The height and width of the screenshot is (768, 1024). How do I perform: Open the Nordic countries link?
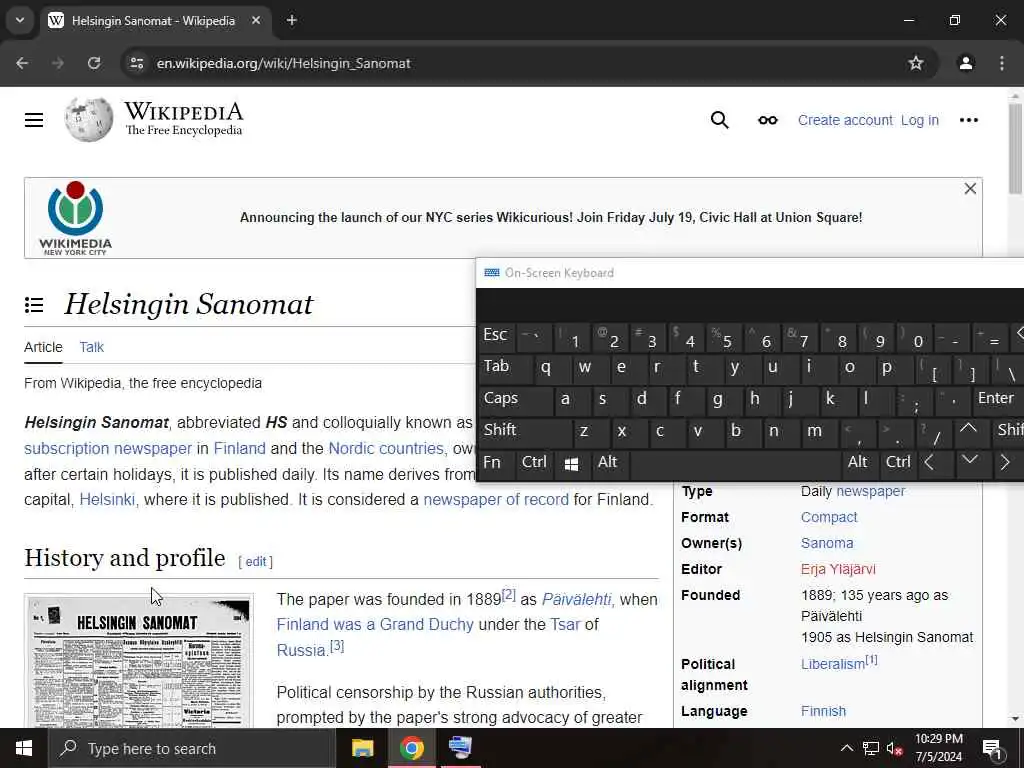tap(386, 449)
